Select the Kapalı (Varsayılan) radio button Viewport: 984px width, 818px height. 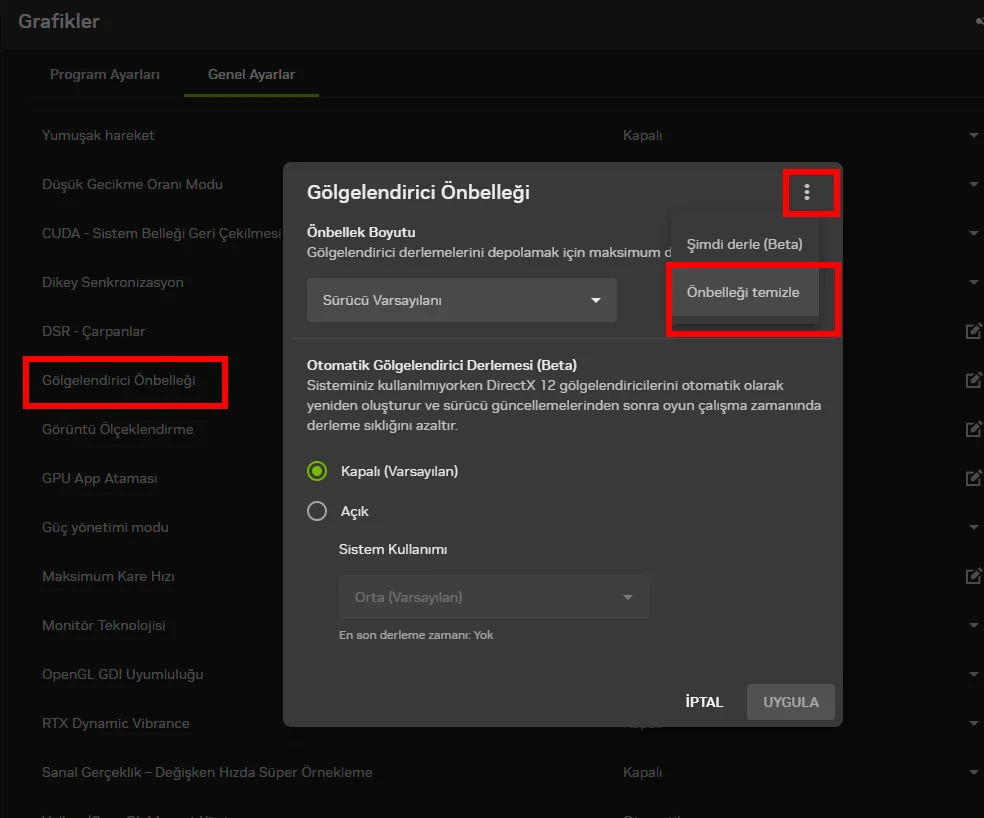click(x=317, y=471)
